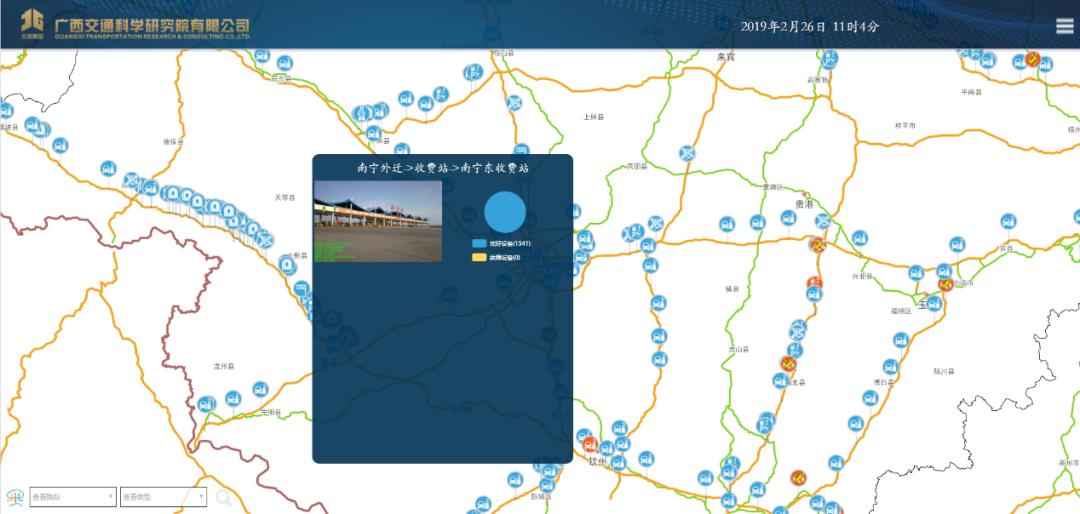This screenshot has width=1080, height=514.
Task: Click the date and time display in header
Action: 810,27
